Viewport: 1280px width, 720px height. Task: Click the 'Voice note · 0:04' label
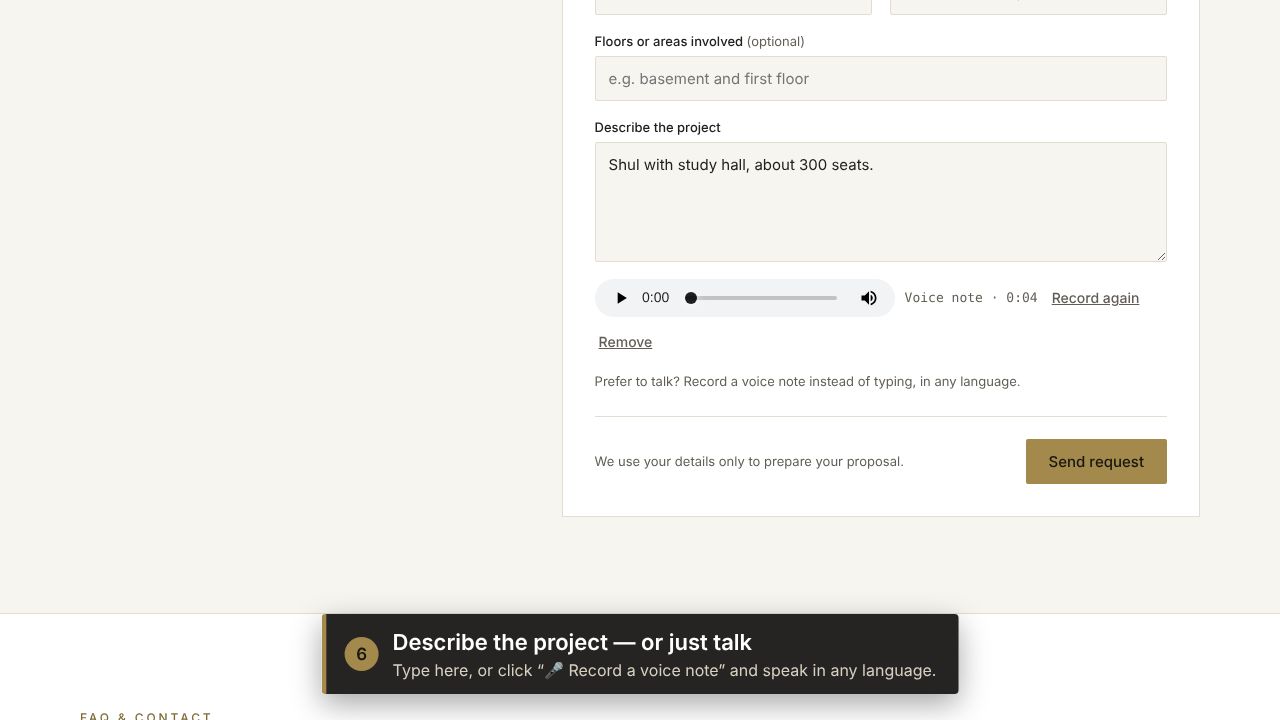pos(971,298)
